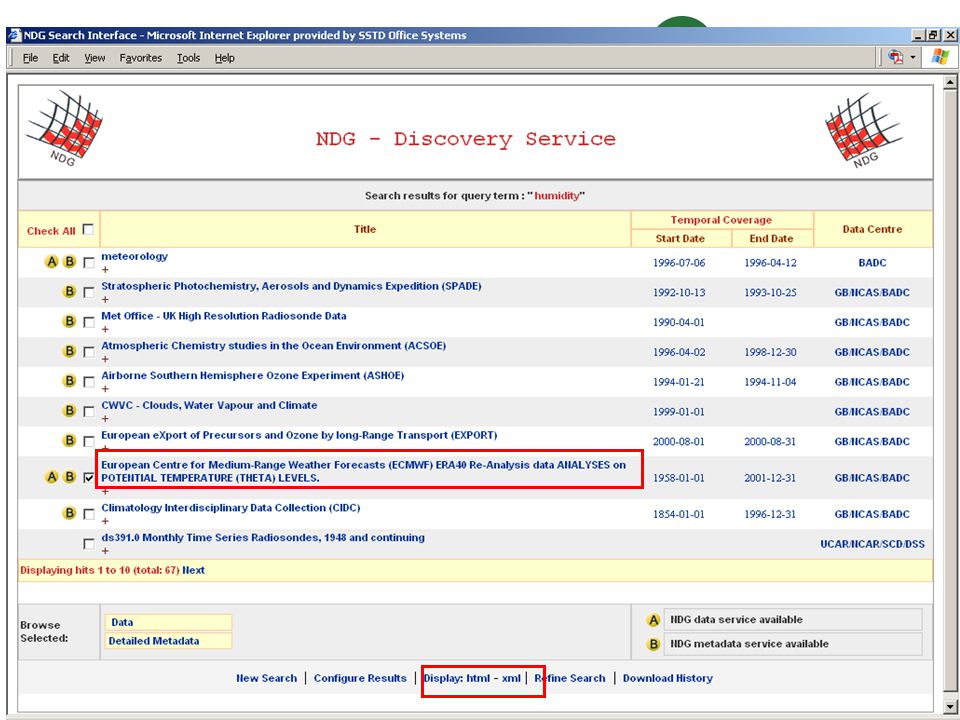The width and height of the screenshot is (960, 720).
Task: Tick checkbox for UK High Resolution Radiosonde Data
Action: (89, 322)
